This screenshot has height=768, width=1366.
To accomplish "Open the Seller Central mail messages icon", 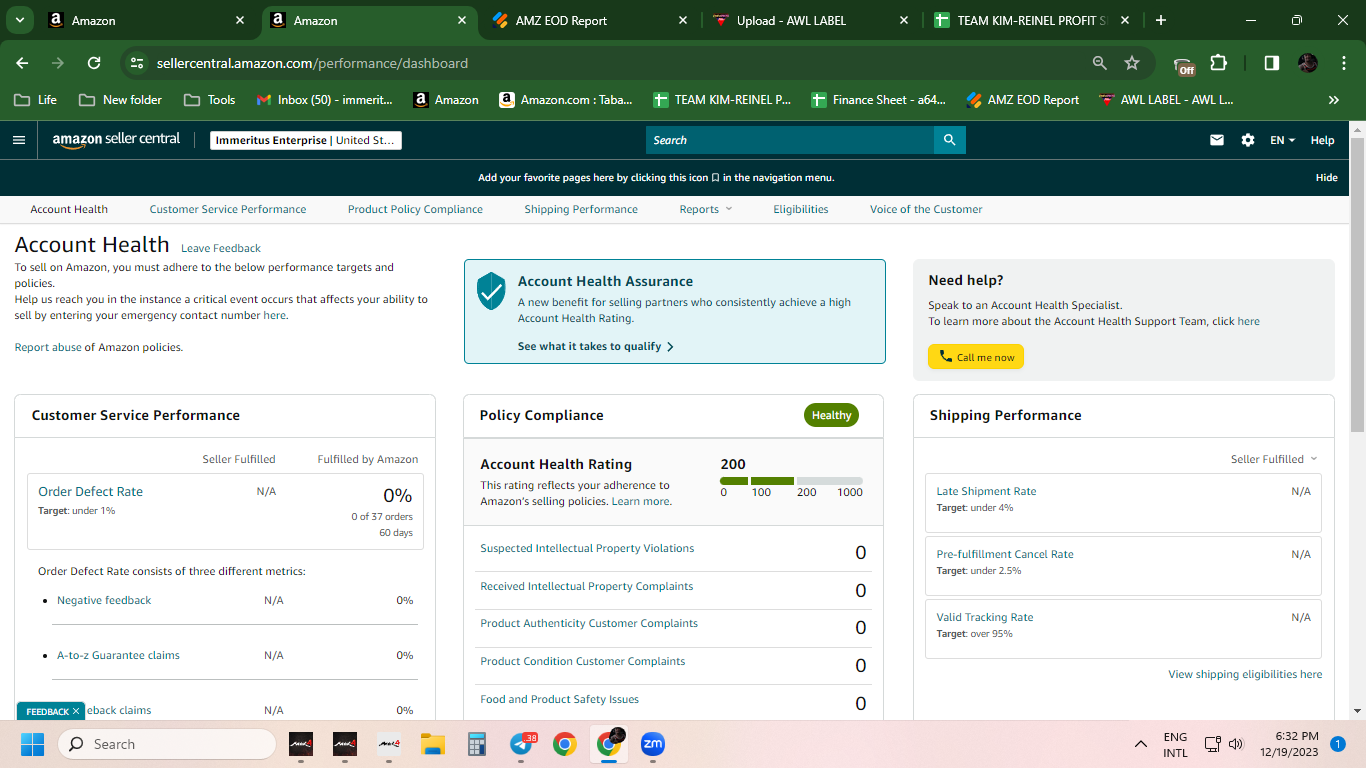I will pyautogui.click(x=1217, y=140).
